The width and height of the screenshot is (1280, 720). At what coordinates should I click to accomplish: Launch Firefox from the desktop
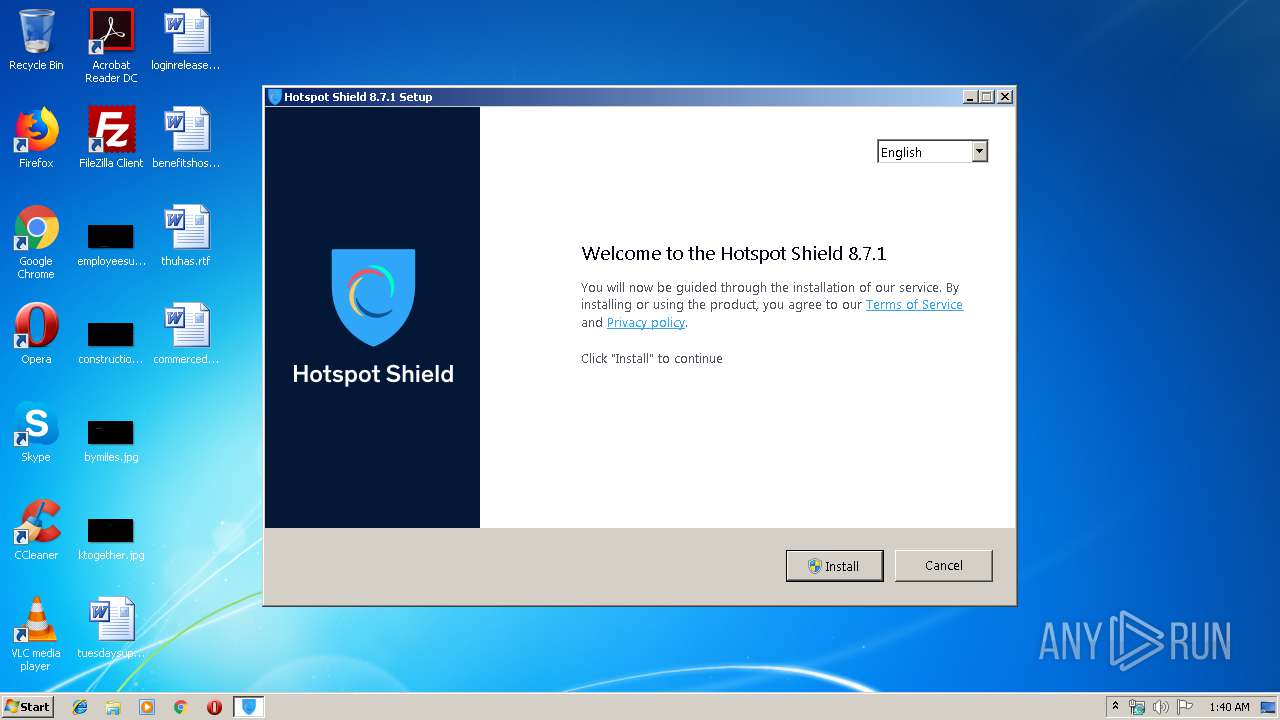[36, 138]
